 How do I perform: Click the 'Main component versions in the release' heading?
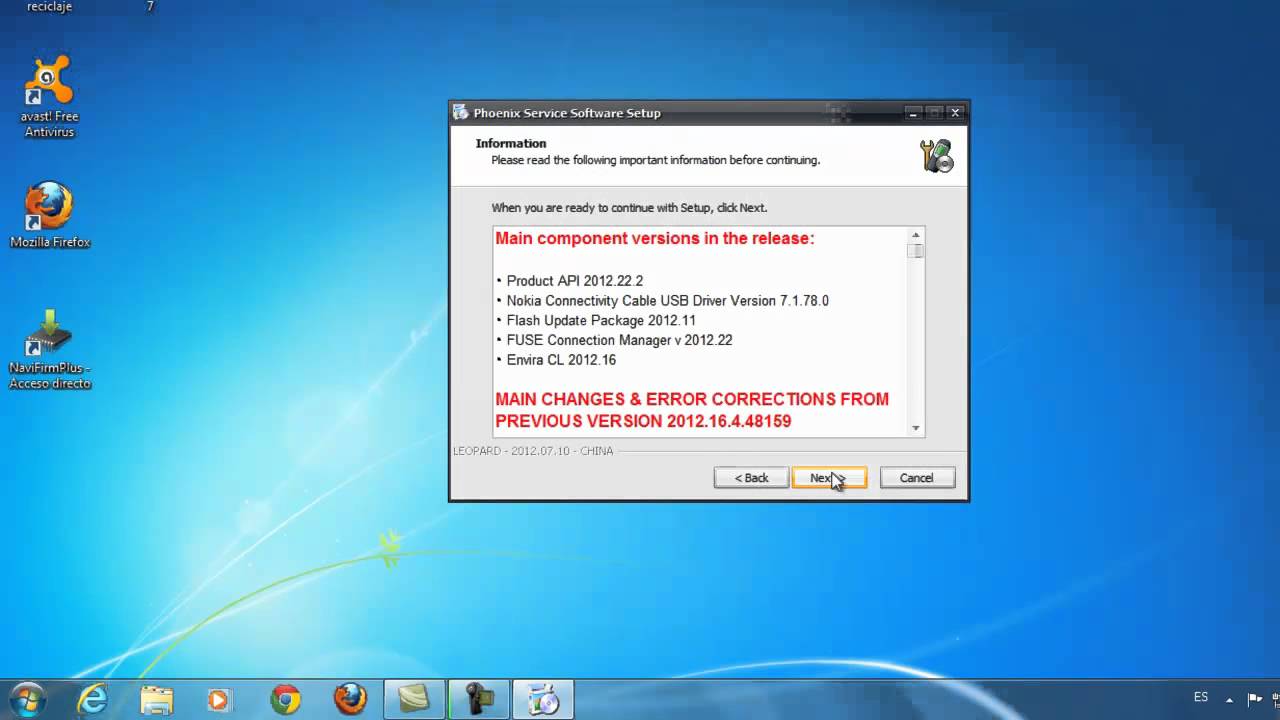[655, 238]
